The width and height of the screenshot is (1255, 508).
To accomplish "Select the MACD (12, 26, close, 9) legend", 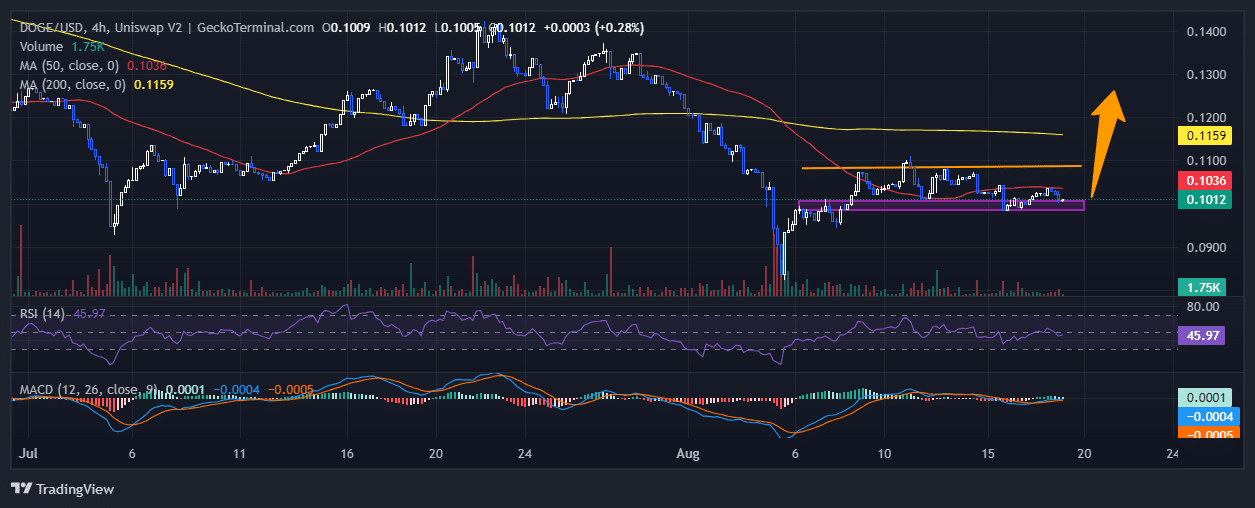I will [x=88, y=388].
